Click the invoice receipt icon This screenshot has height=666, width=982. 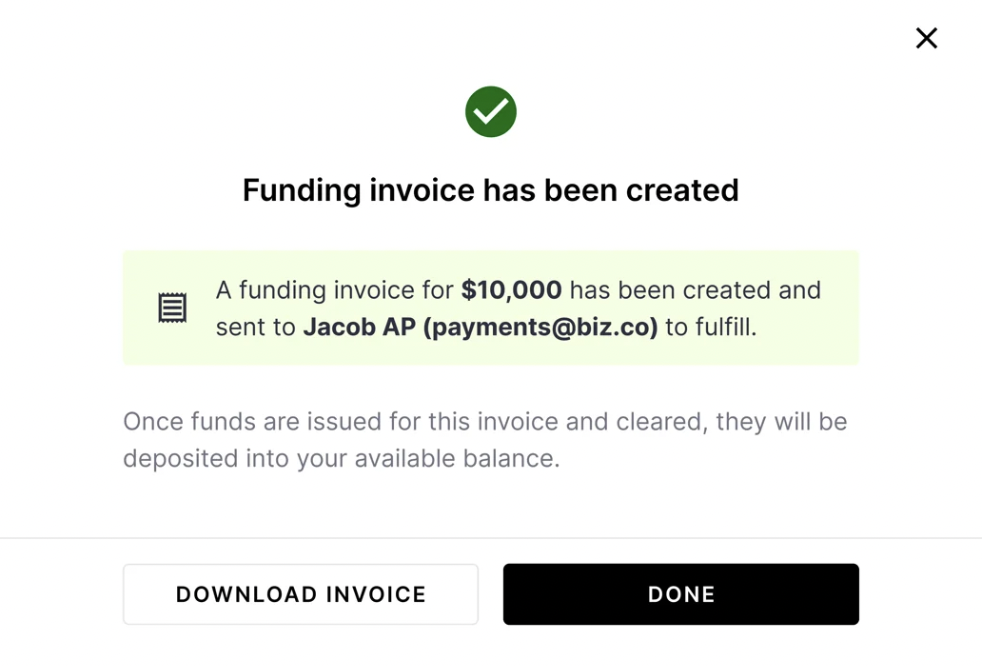(x=172, y=308)
